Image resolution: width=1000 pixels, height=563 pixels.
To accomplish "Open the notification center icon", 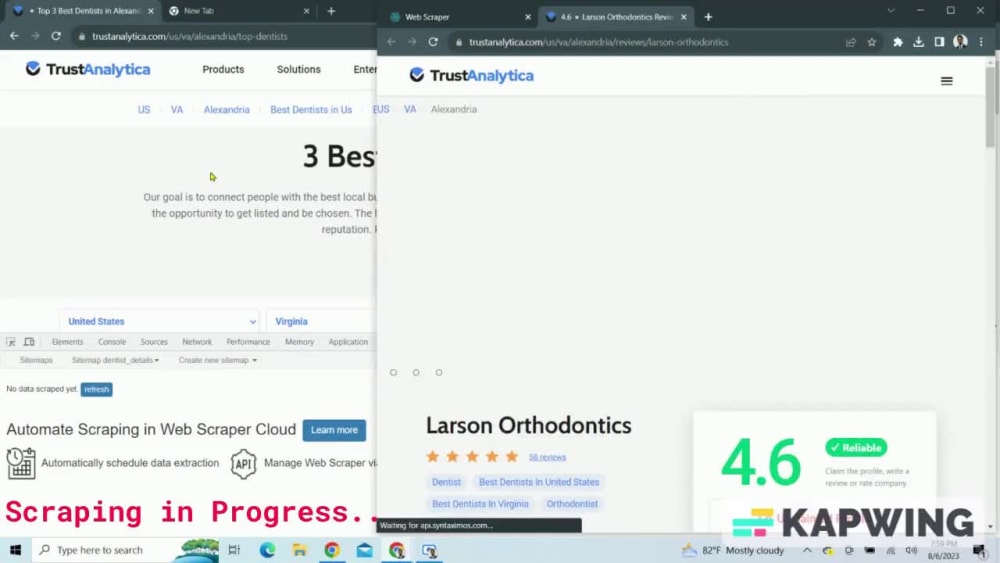I will pos(980,550).
